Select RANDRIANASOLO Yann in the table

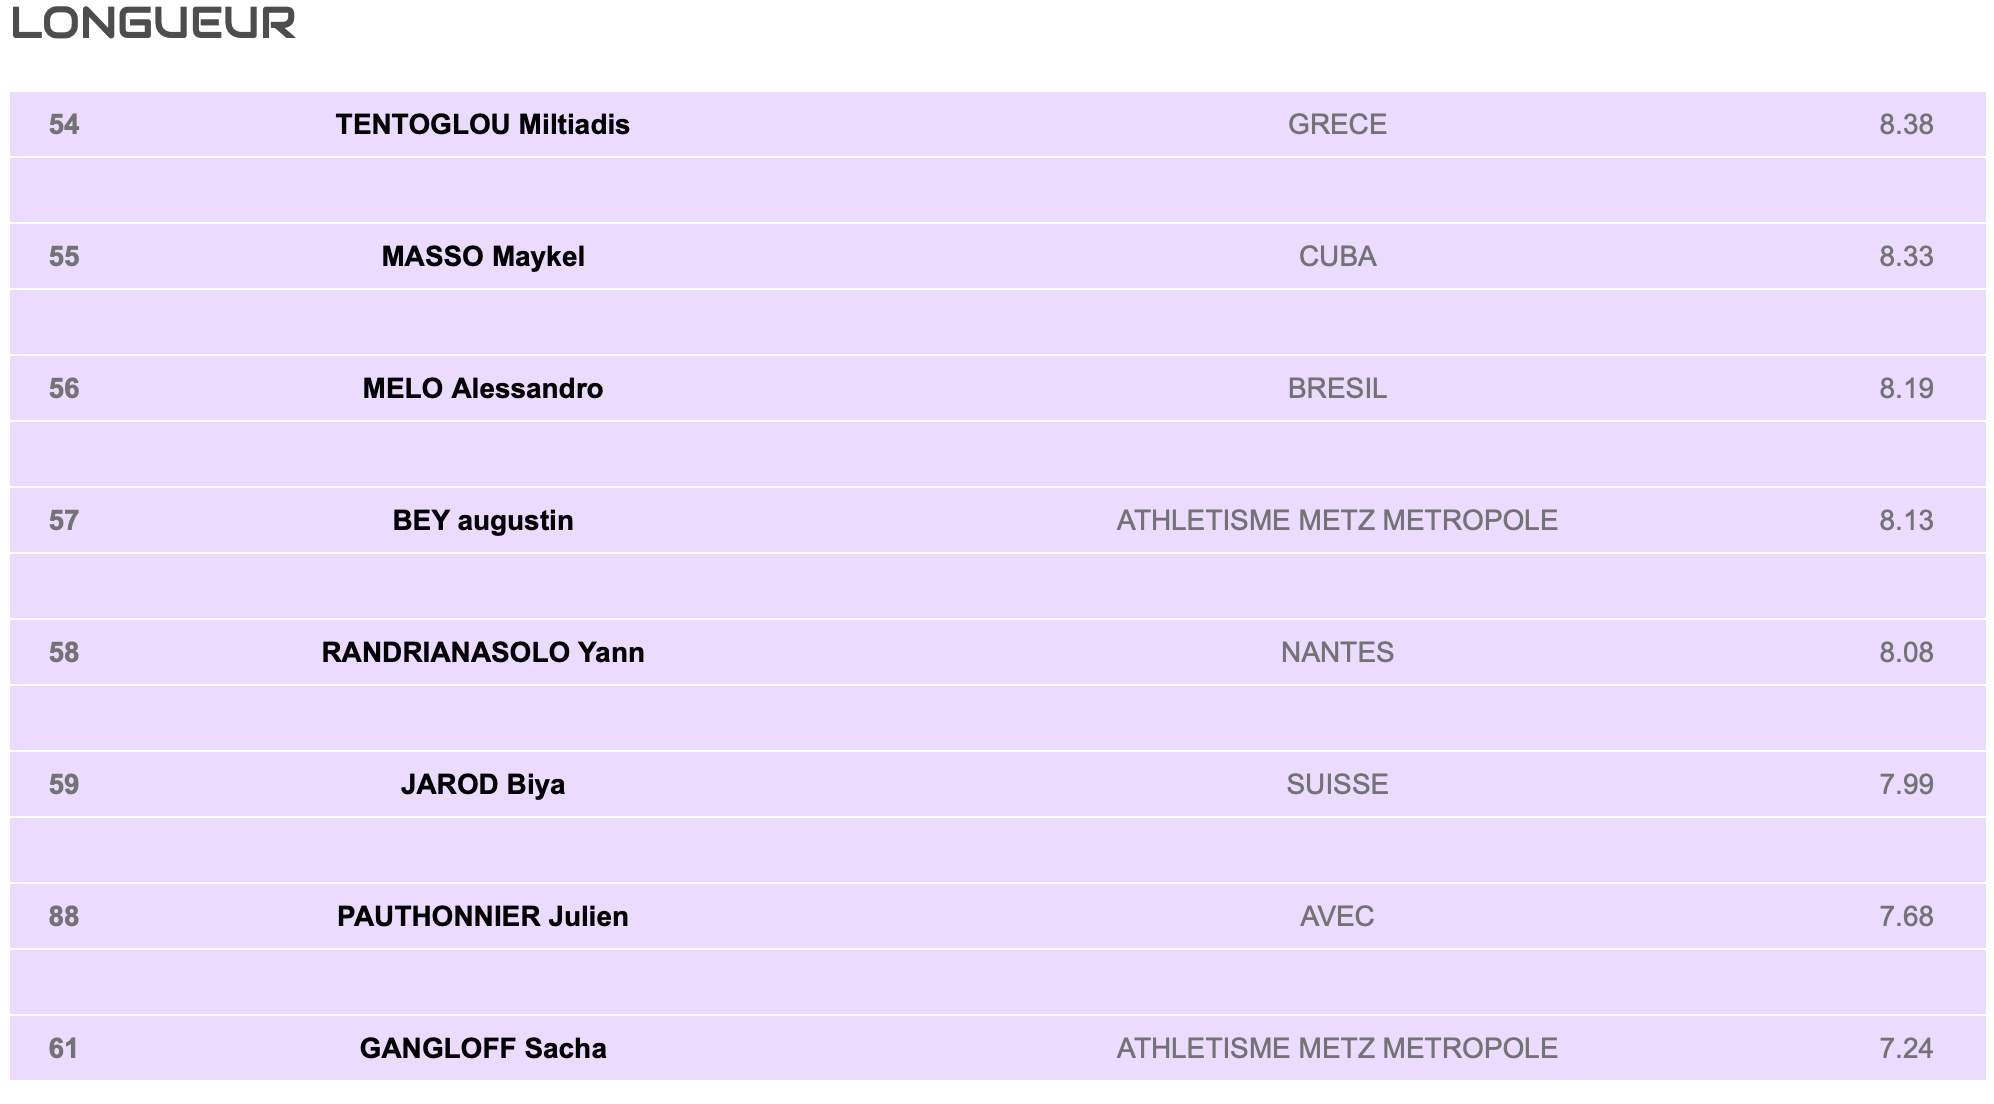482,653
